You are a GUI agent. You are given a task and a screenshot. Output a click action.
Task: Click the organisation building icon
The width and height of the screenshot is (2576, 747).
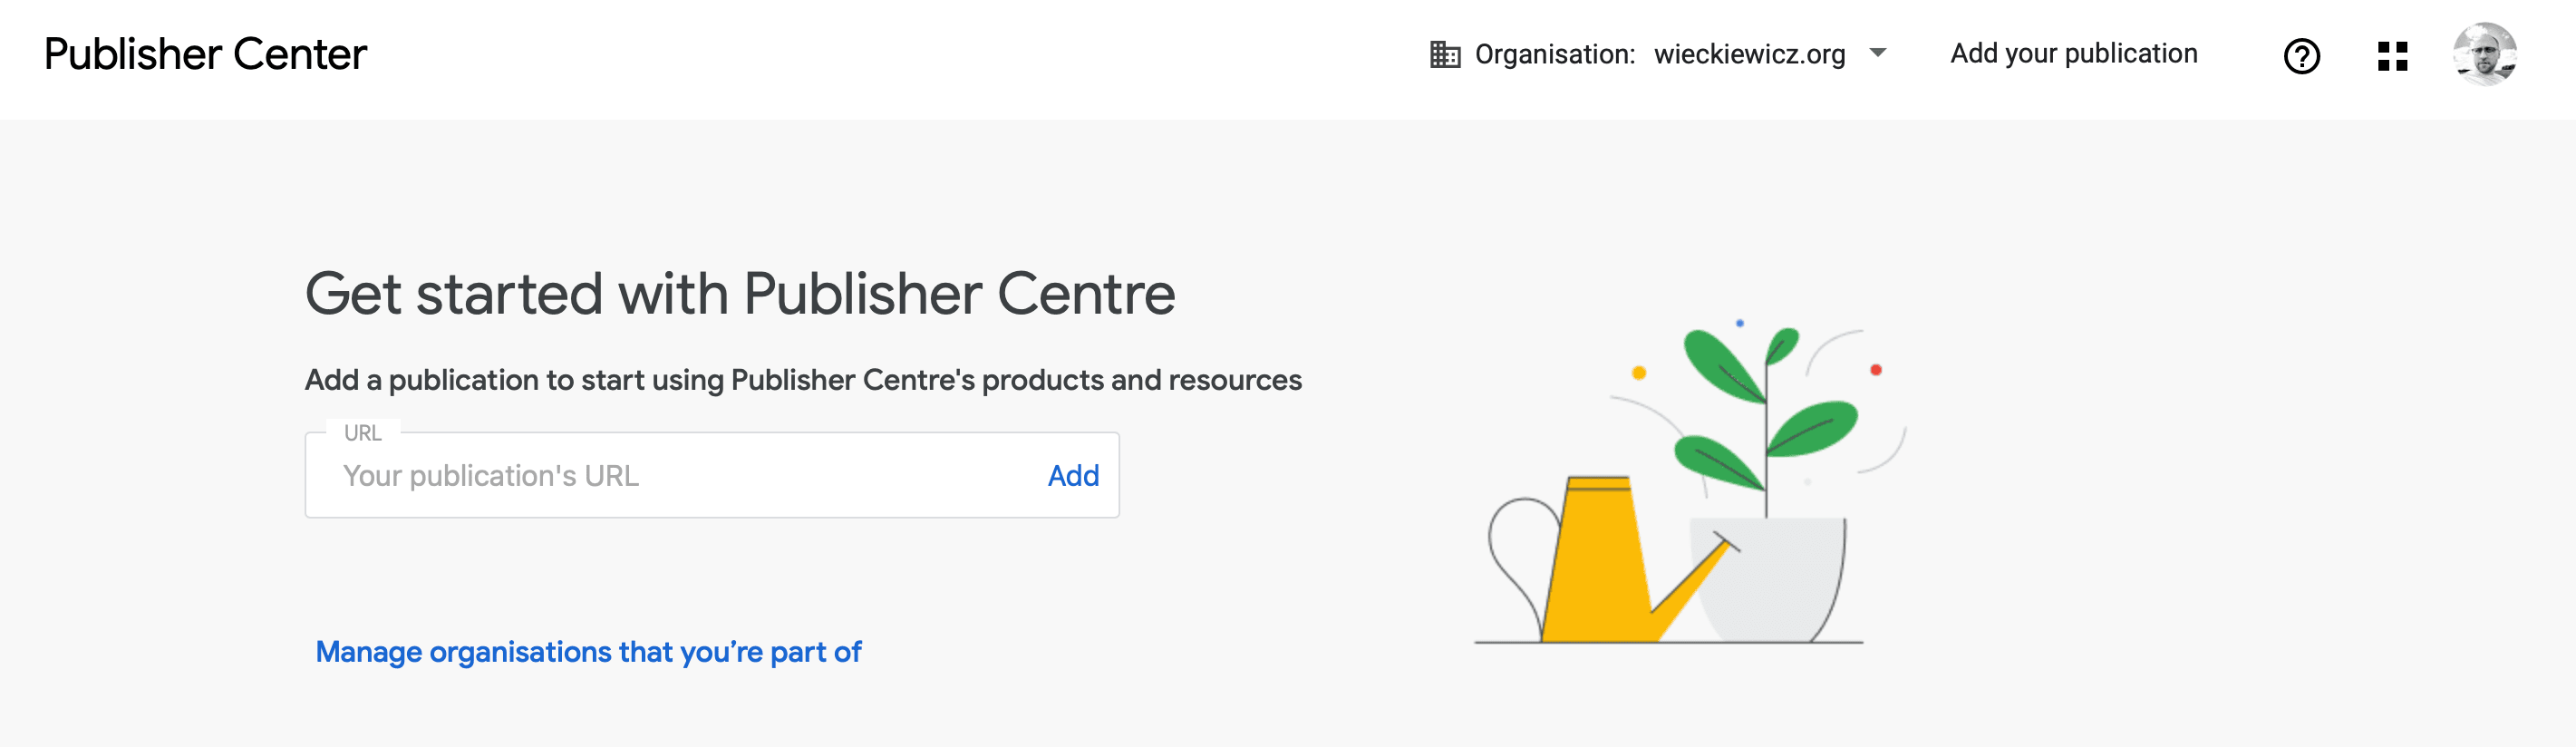tap(1444, 54)
